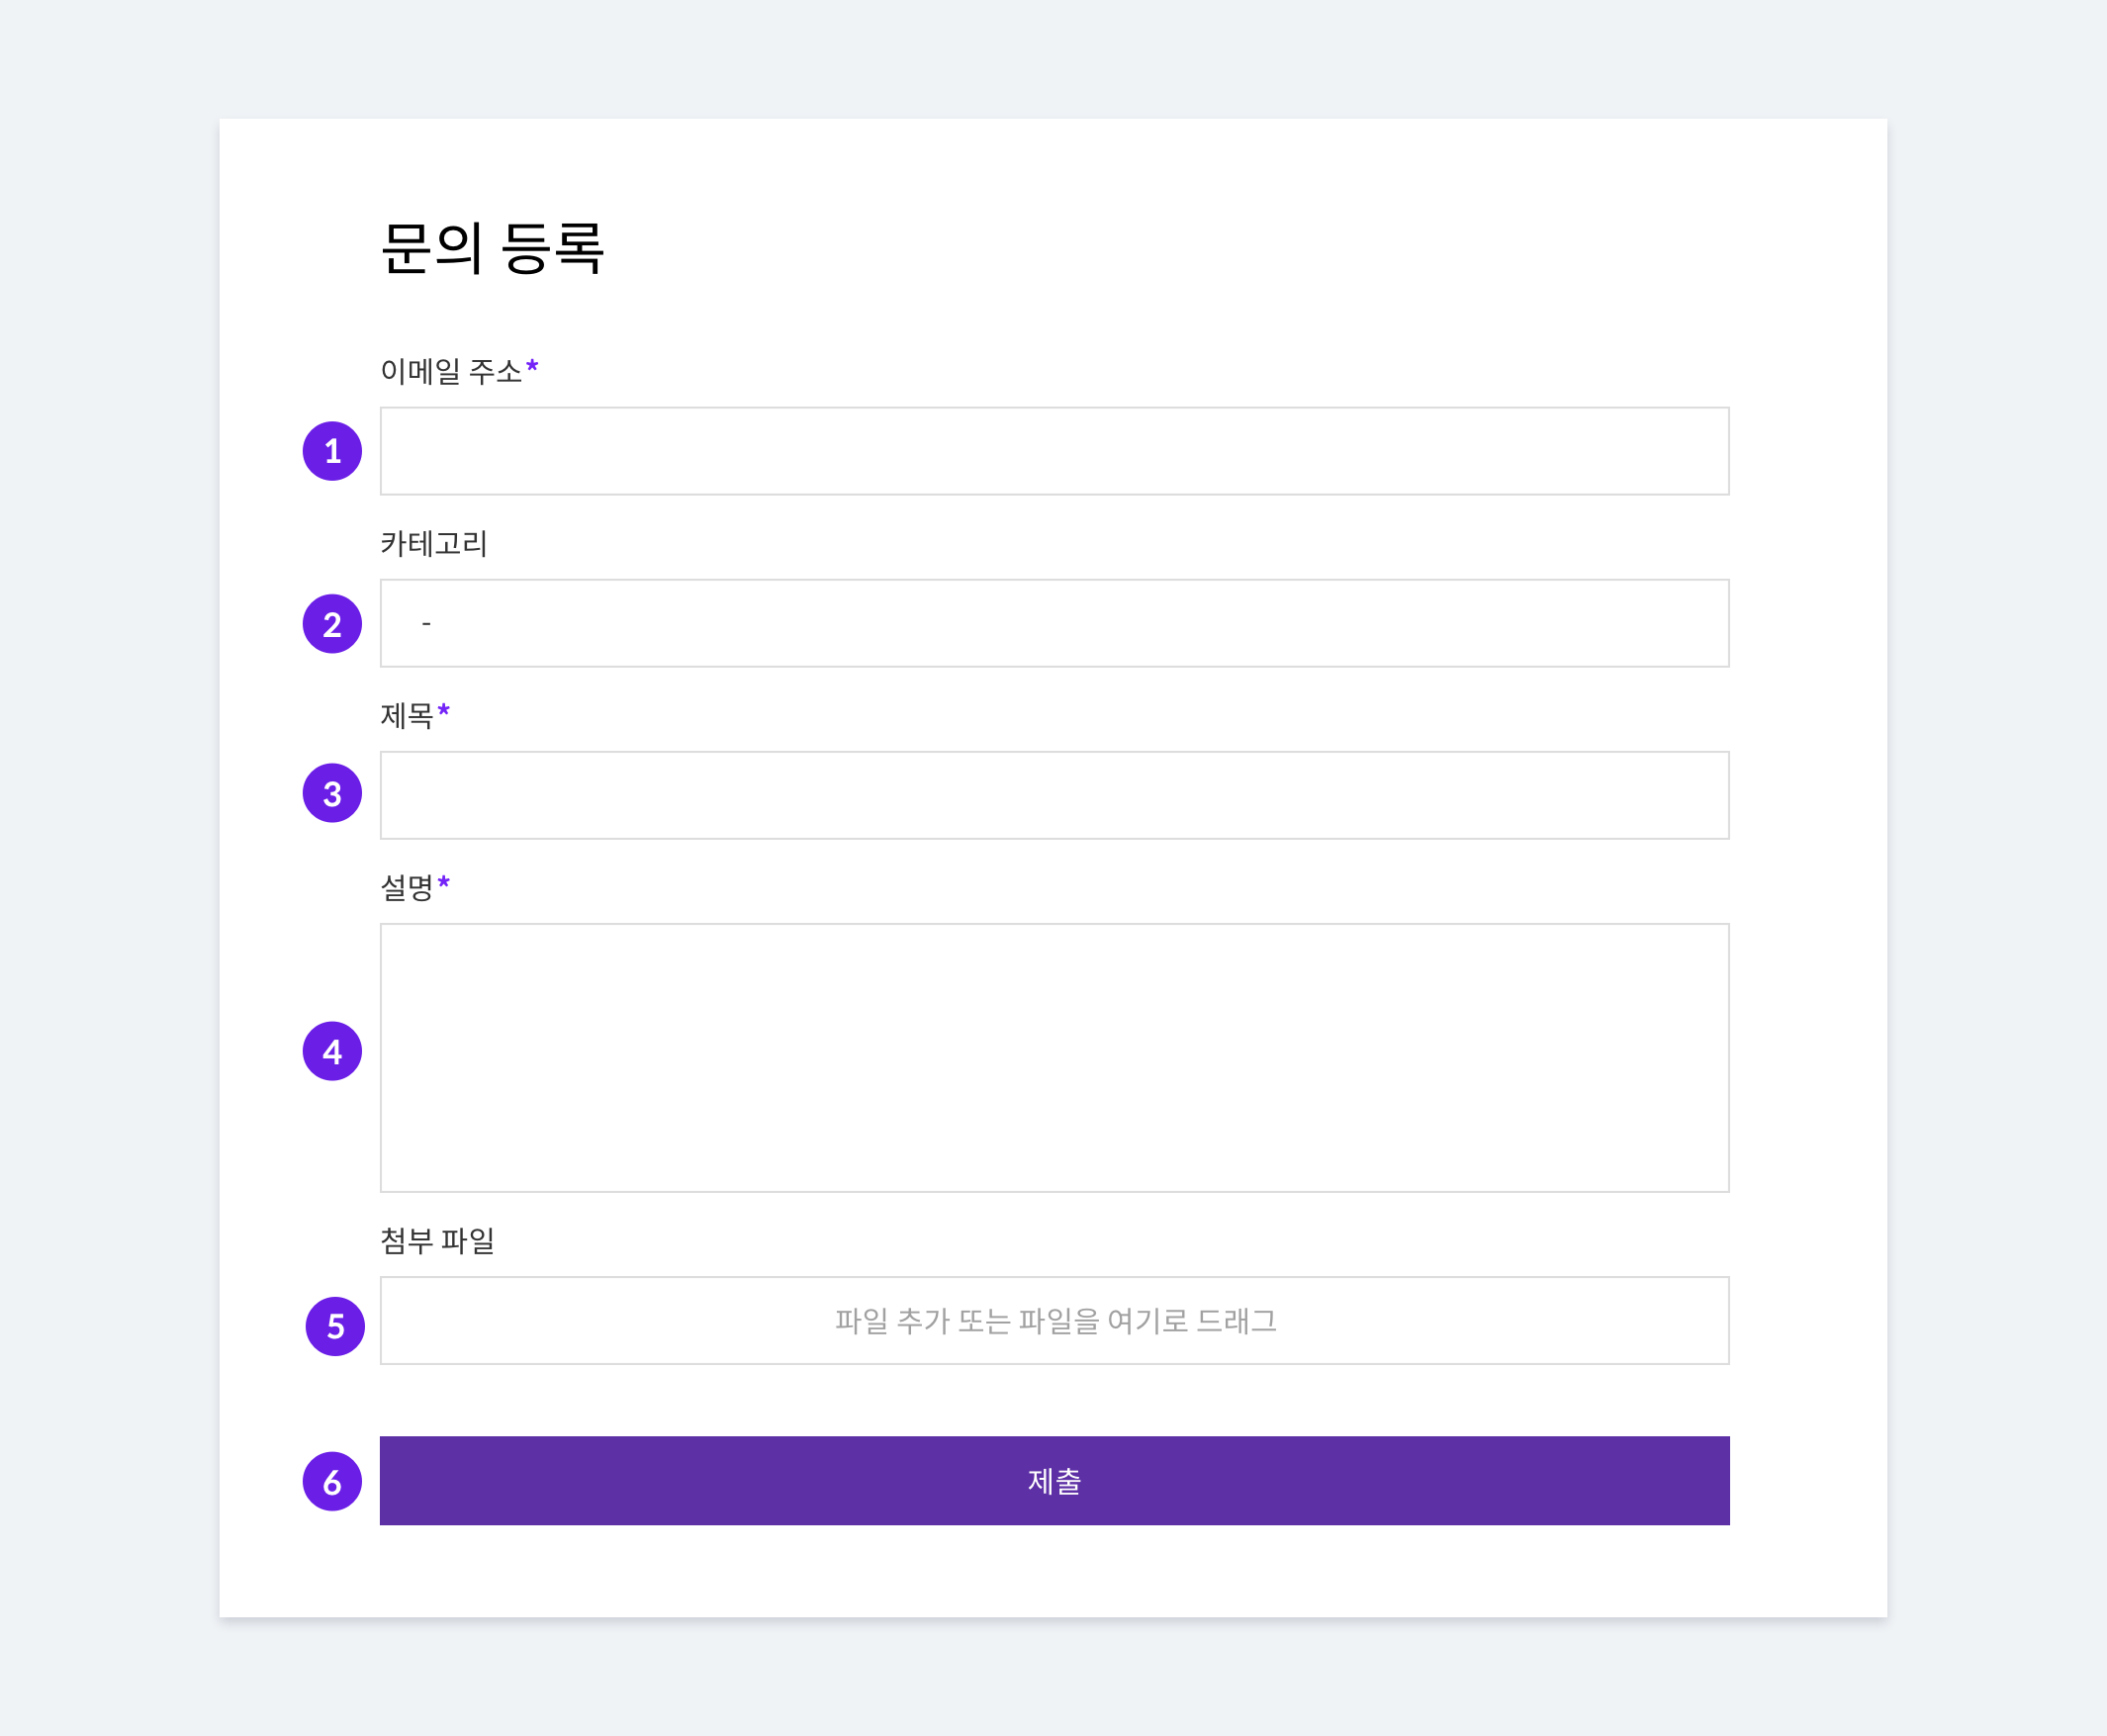2107x1736 pixels.
Task: Click the 제목 field label
Action: point(406,716)
